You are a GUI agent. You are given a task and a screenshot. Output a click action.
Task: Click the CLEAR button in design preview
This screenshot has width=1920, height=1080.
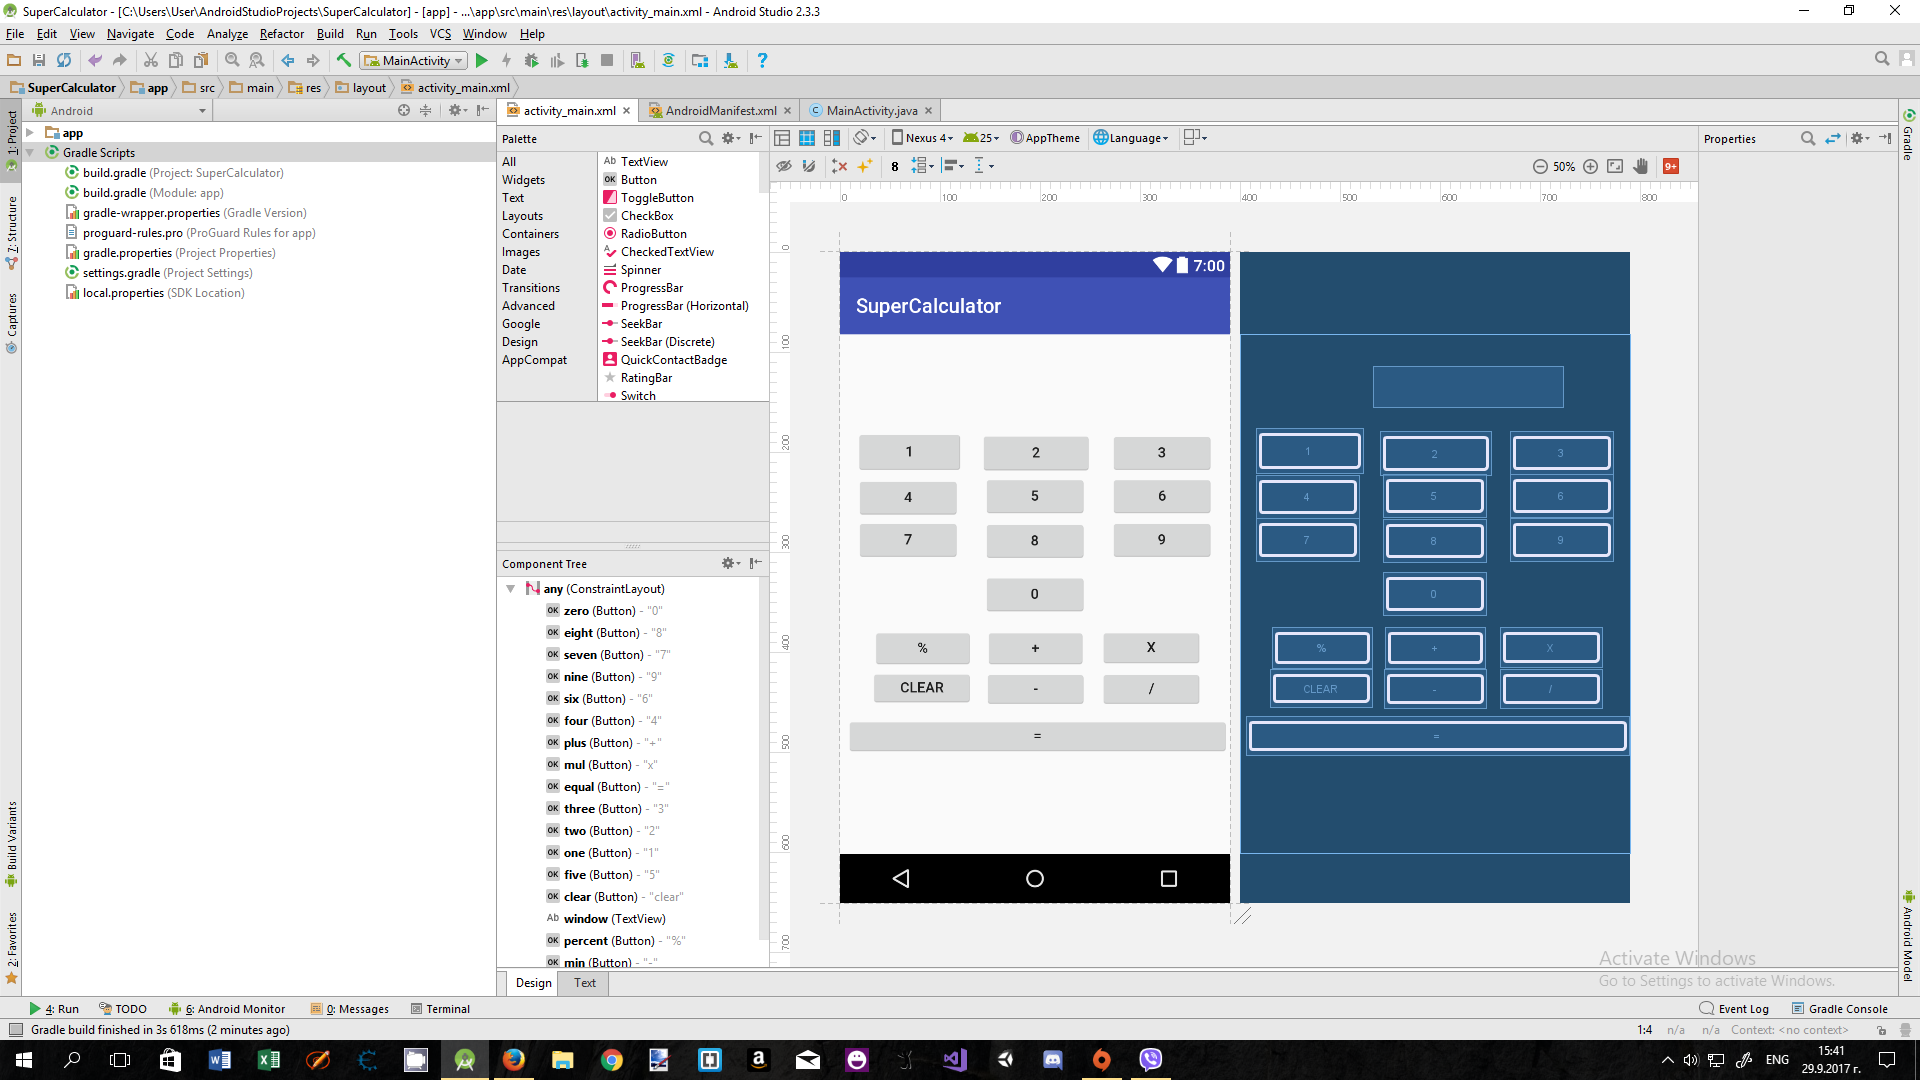coord(921,688)
